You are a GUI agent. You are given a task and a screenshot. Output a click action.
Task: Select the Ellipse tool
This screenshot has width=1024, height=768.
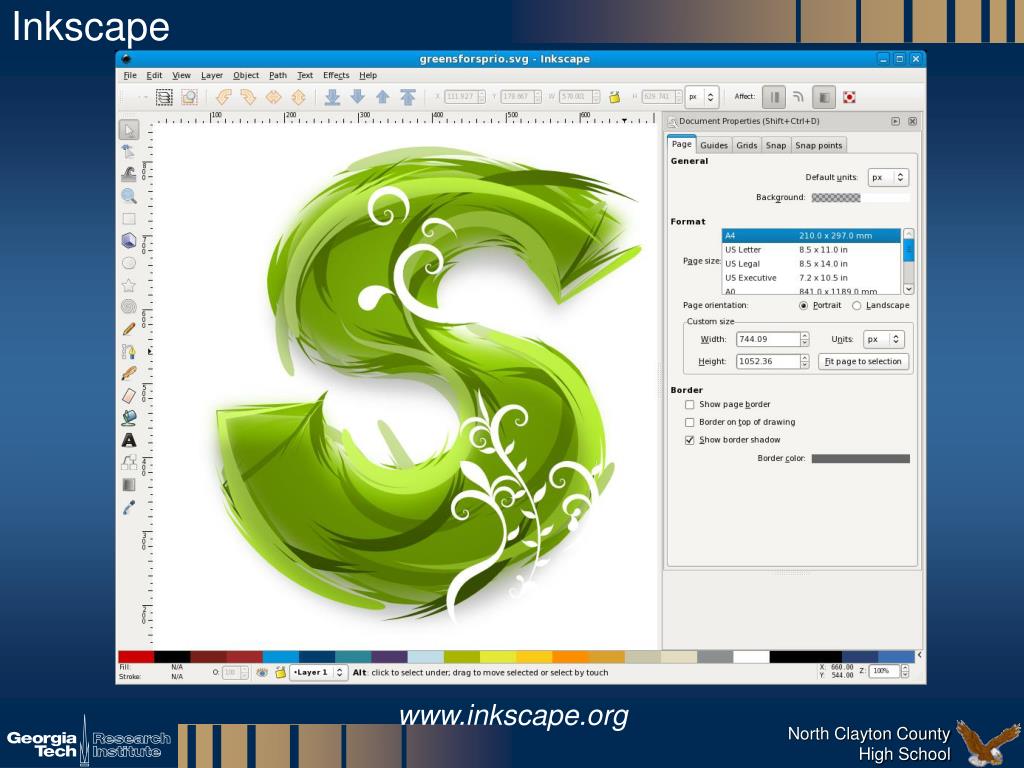(x=129, y=263)
